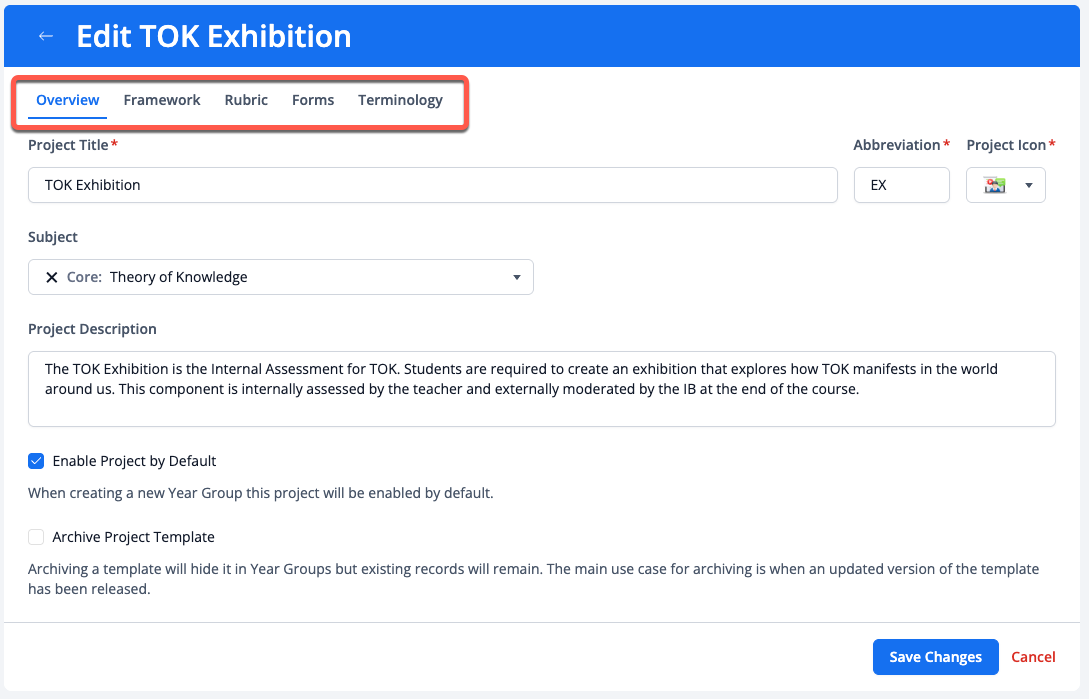Open the Rubric tab
The image size is (1089, 699).
246,100
